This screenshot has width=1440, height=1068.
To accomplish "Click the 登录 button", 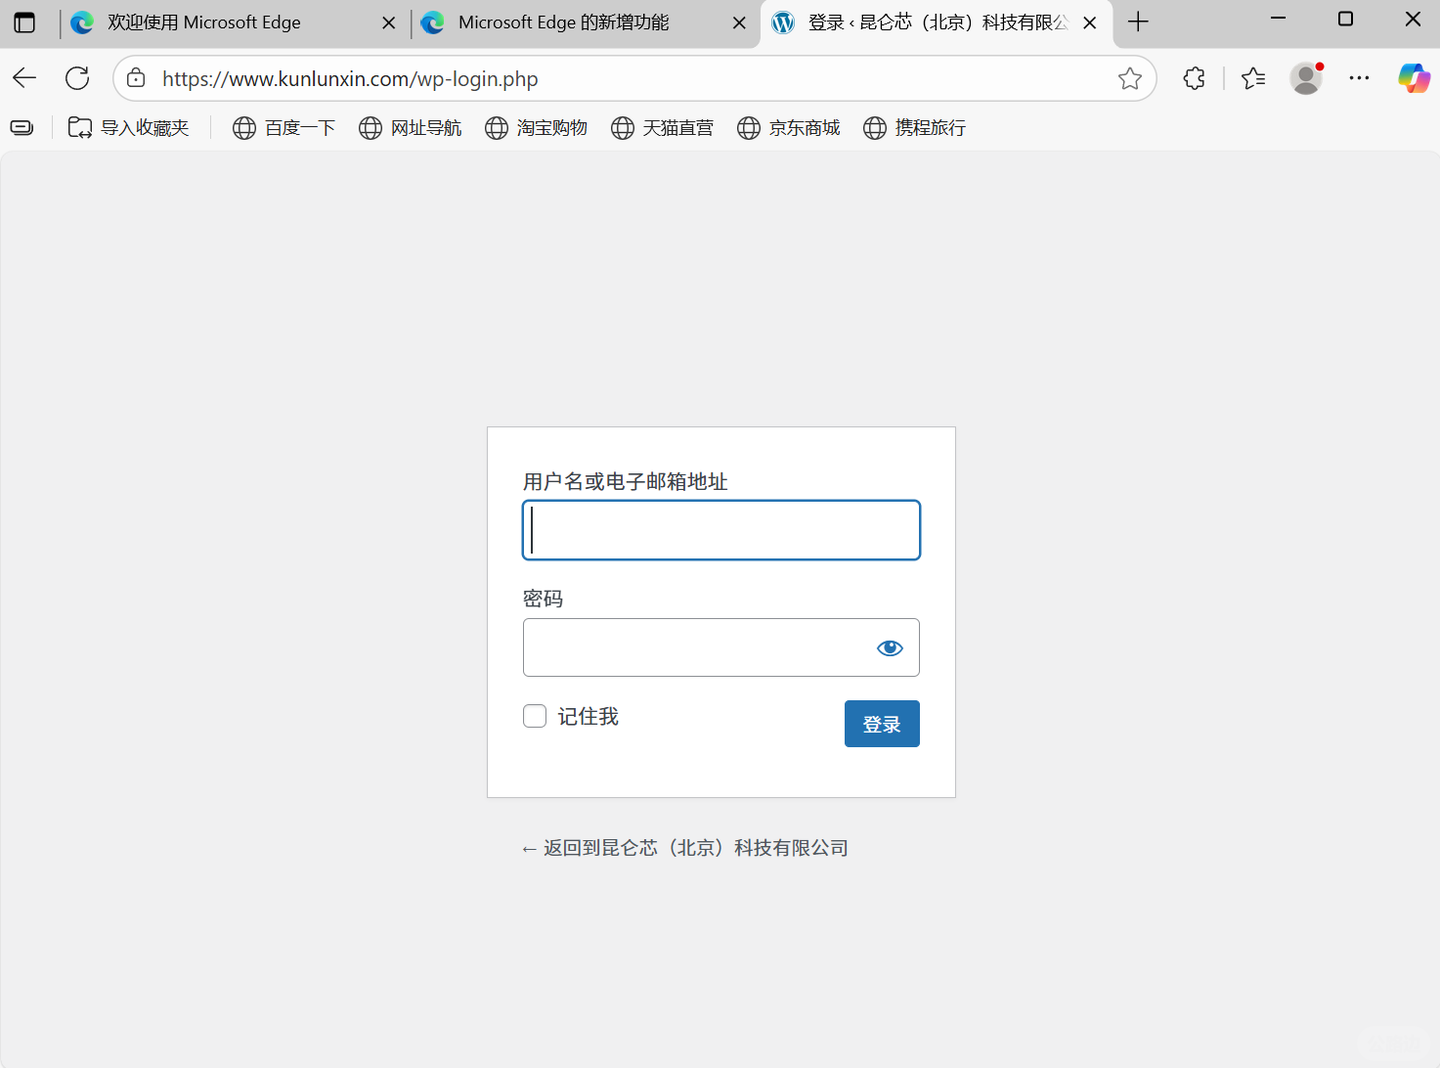I will pyautogui.click(x=882, y=724).
